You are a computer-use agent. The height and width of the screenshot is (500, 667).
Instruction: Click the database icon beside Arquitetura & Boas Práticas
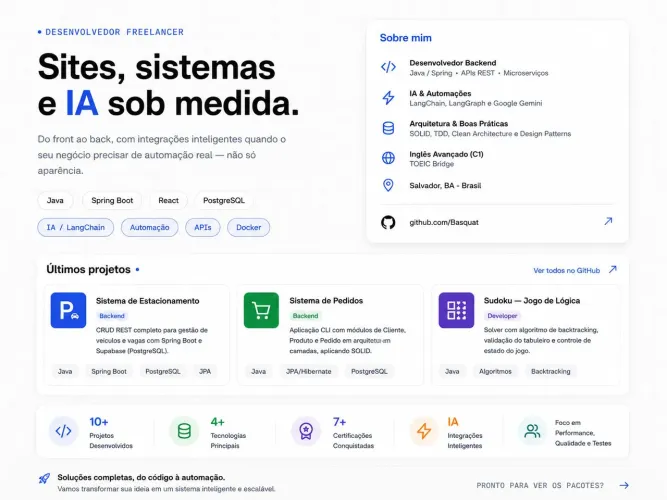coord(388,128)
